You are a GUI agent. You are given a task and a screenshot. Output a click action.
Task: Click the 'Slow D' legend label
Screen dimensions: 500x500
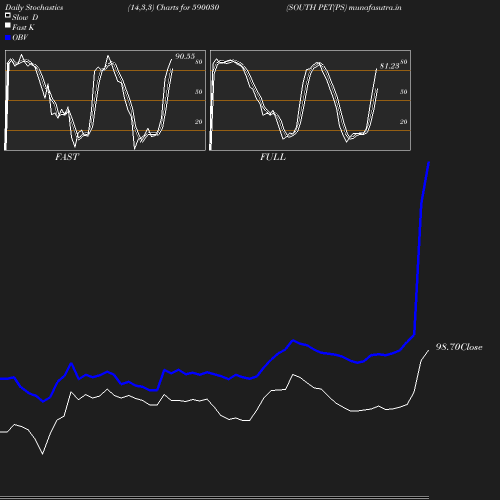coord(25,17)
